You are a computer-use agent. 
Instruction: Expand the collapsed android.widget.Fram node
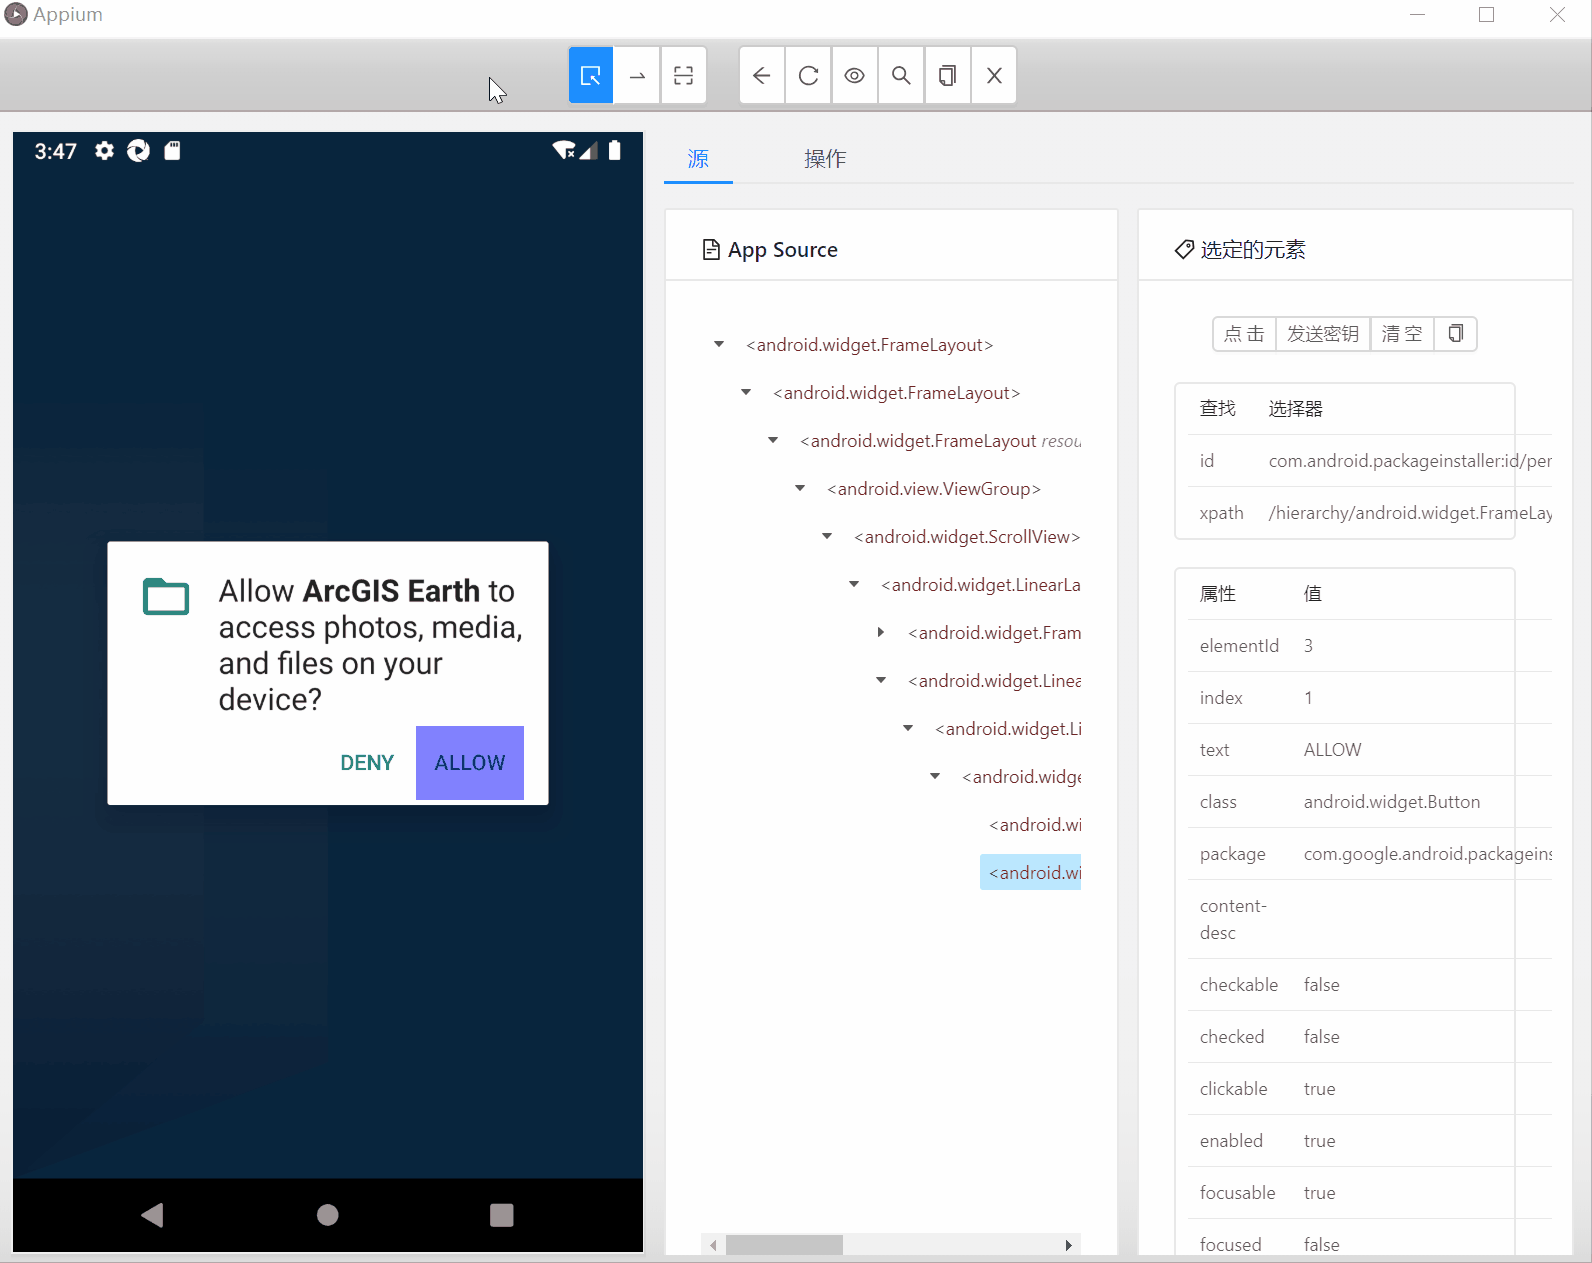coord(881,632)
